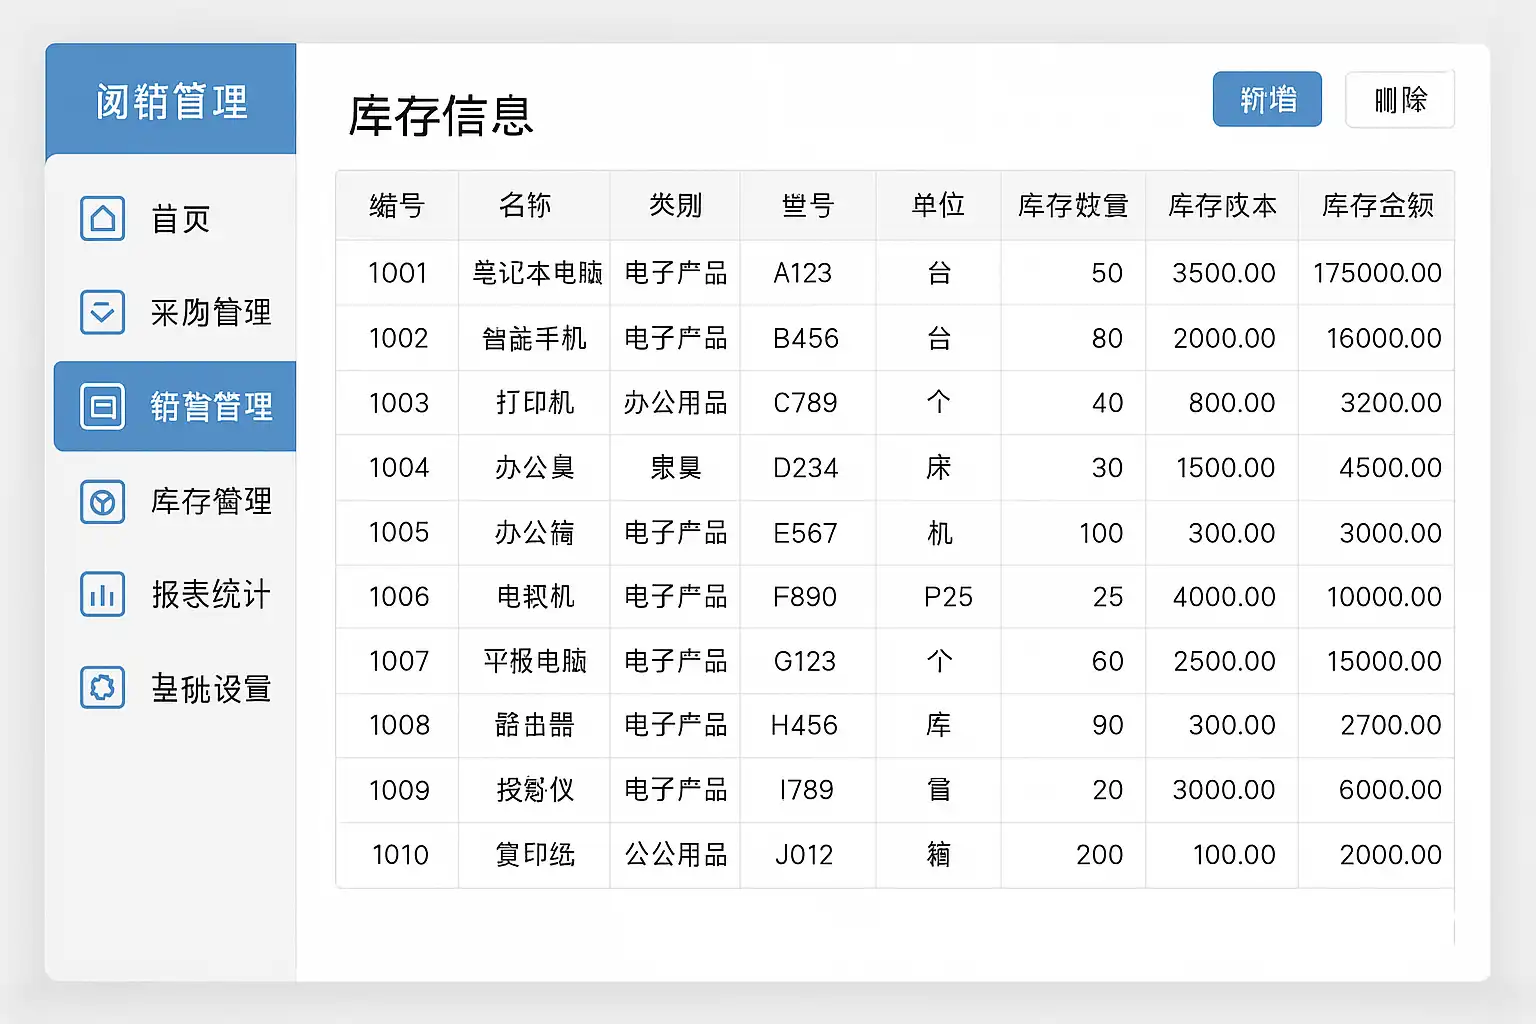Click the icon in the highlighted sidebar item
Image resolution: width=1536 pixels, height=1024 pixels.
tap(102, 406)
